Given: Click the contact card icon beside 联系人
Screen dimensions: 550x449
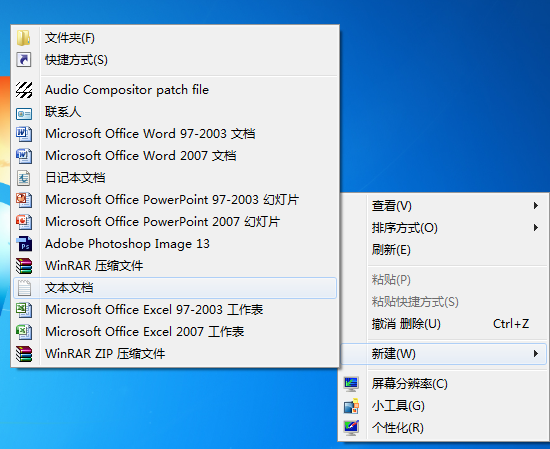Looking at the screenshot, I should (24, 114).
